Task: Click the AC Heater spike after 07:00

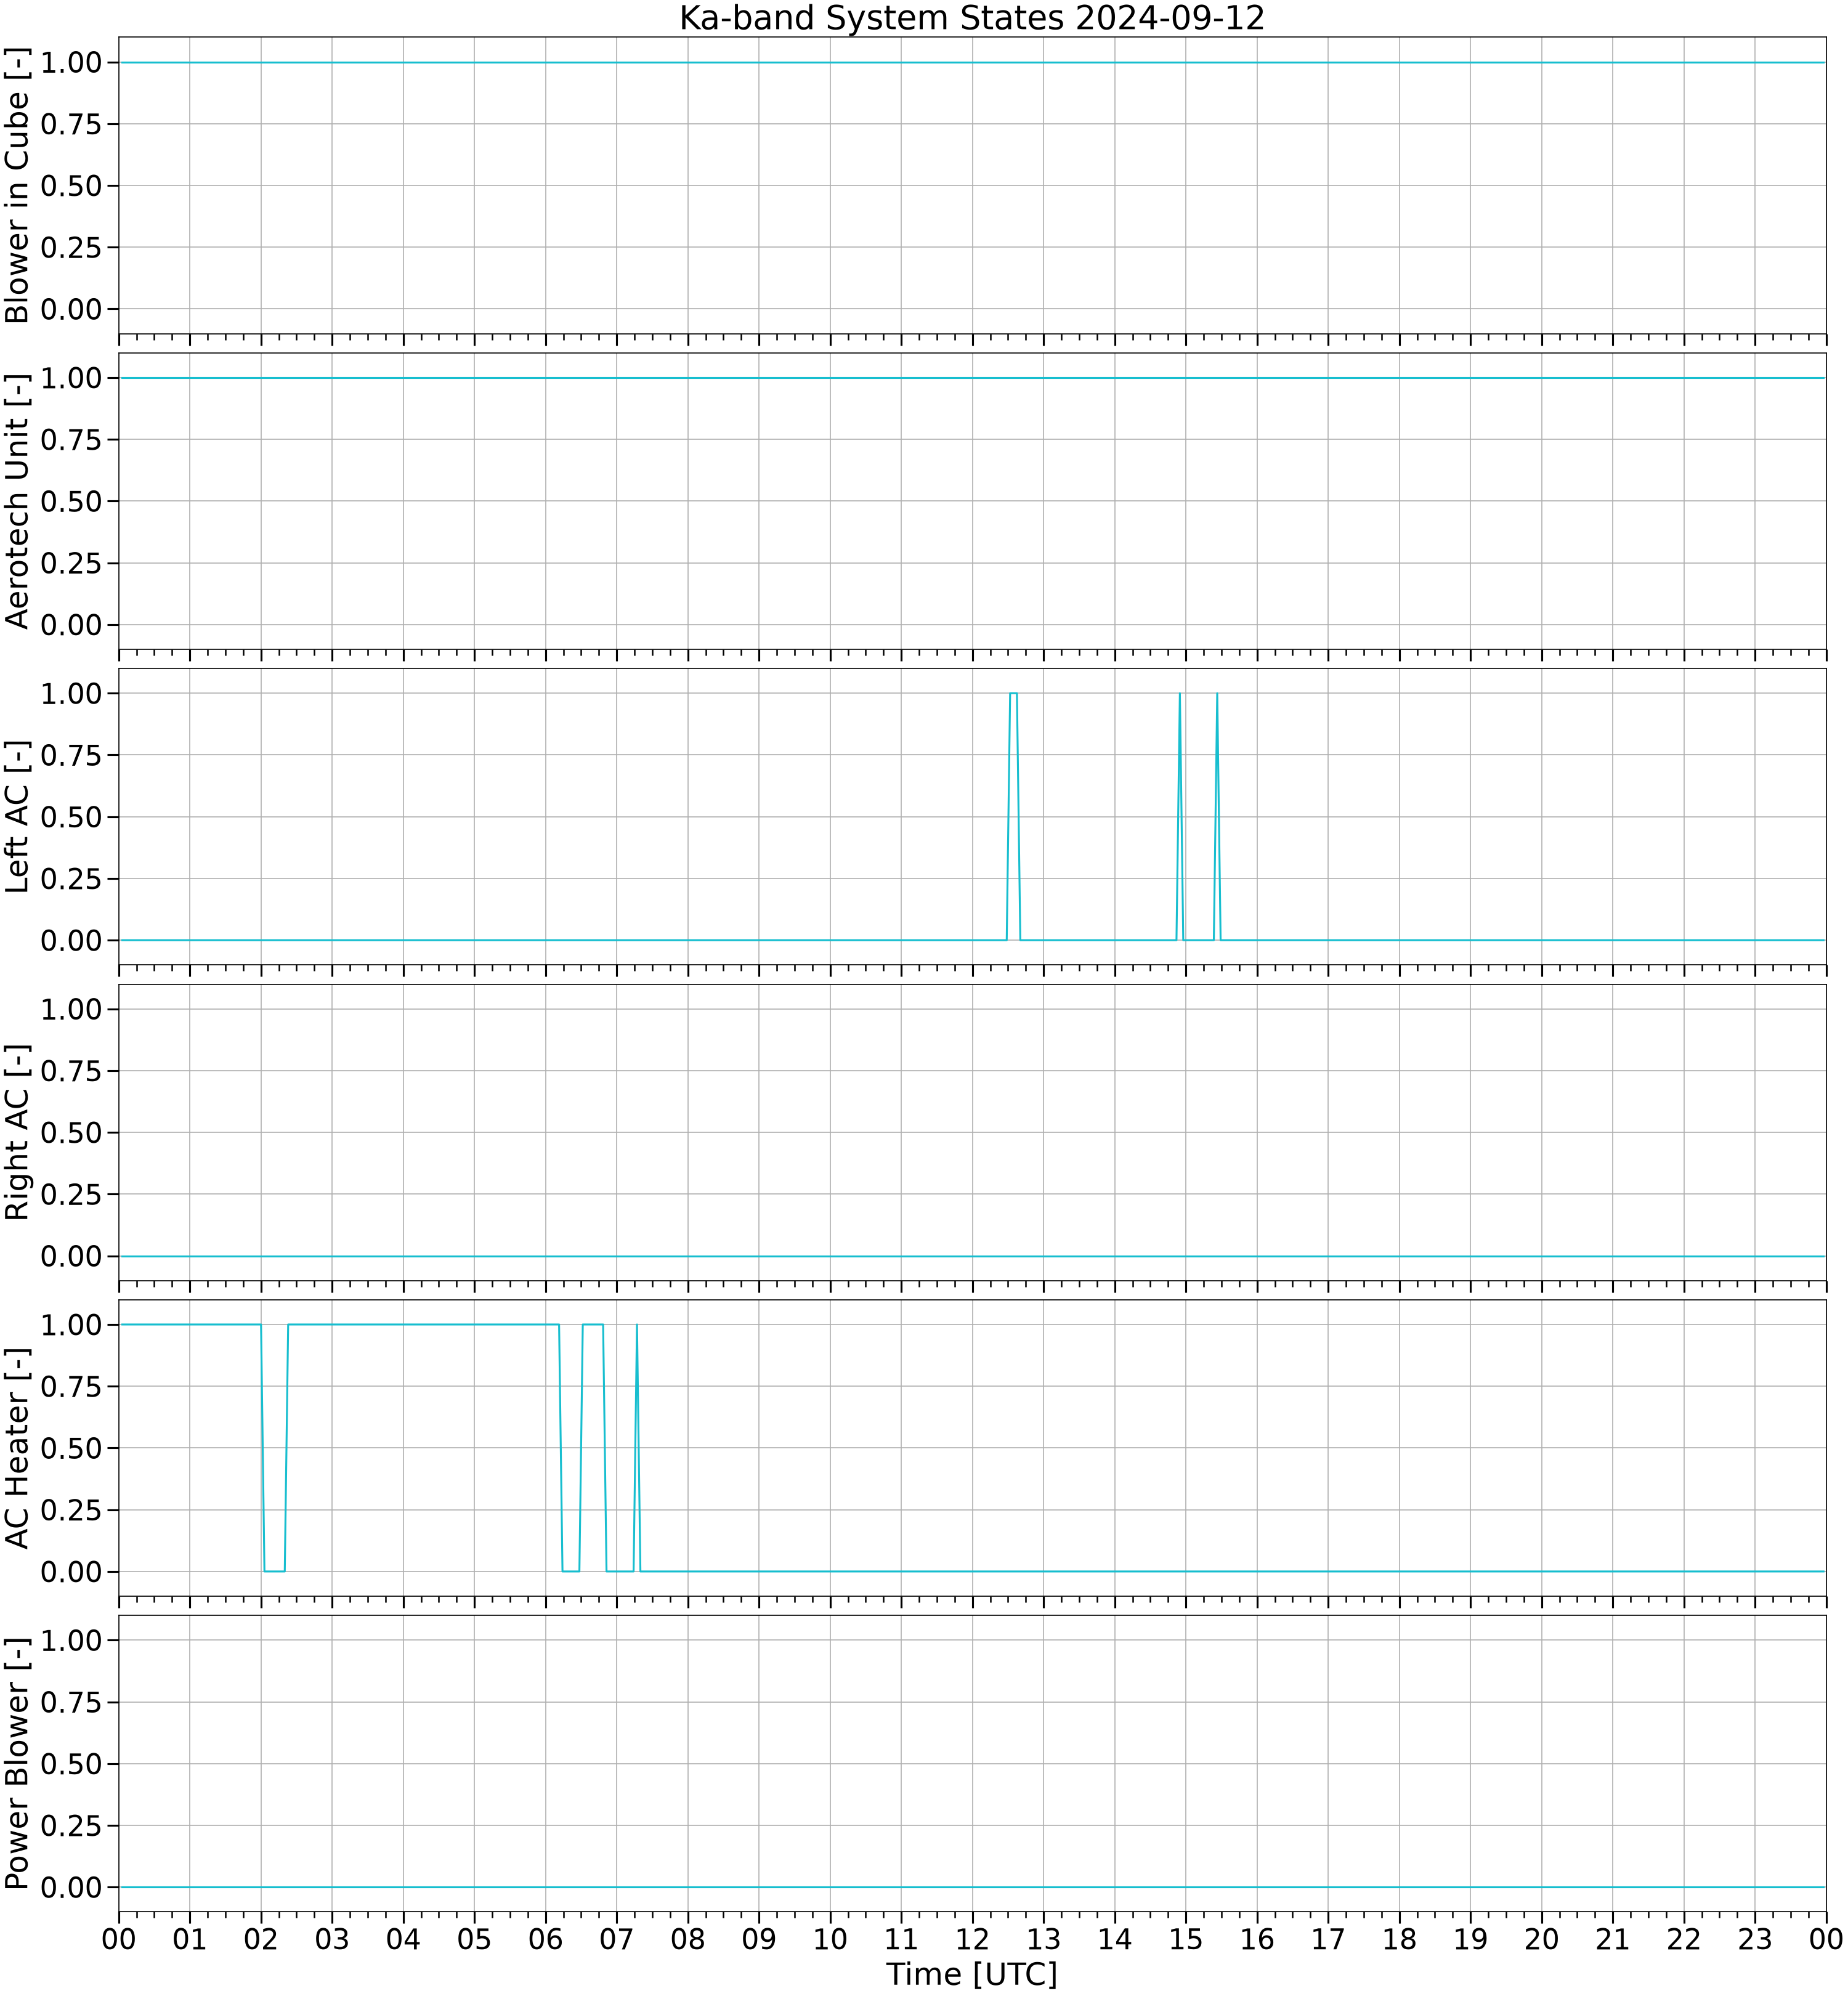Action: click(x=637, y=1448)
